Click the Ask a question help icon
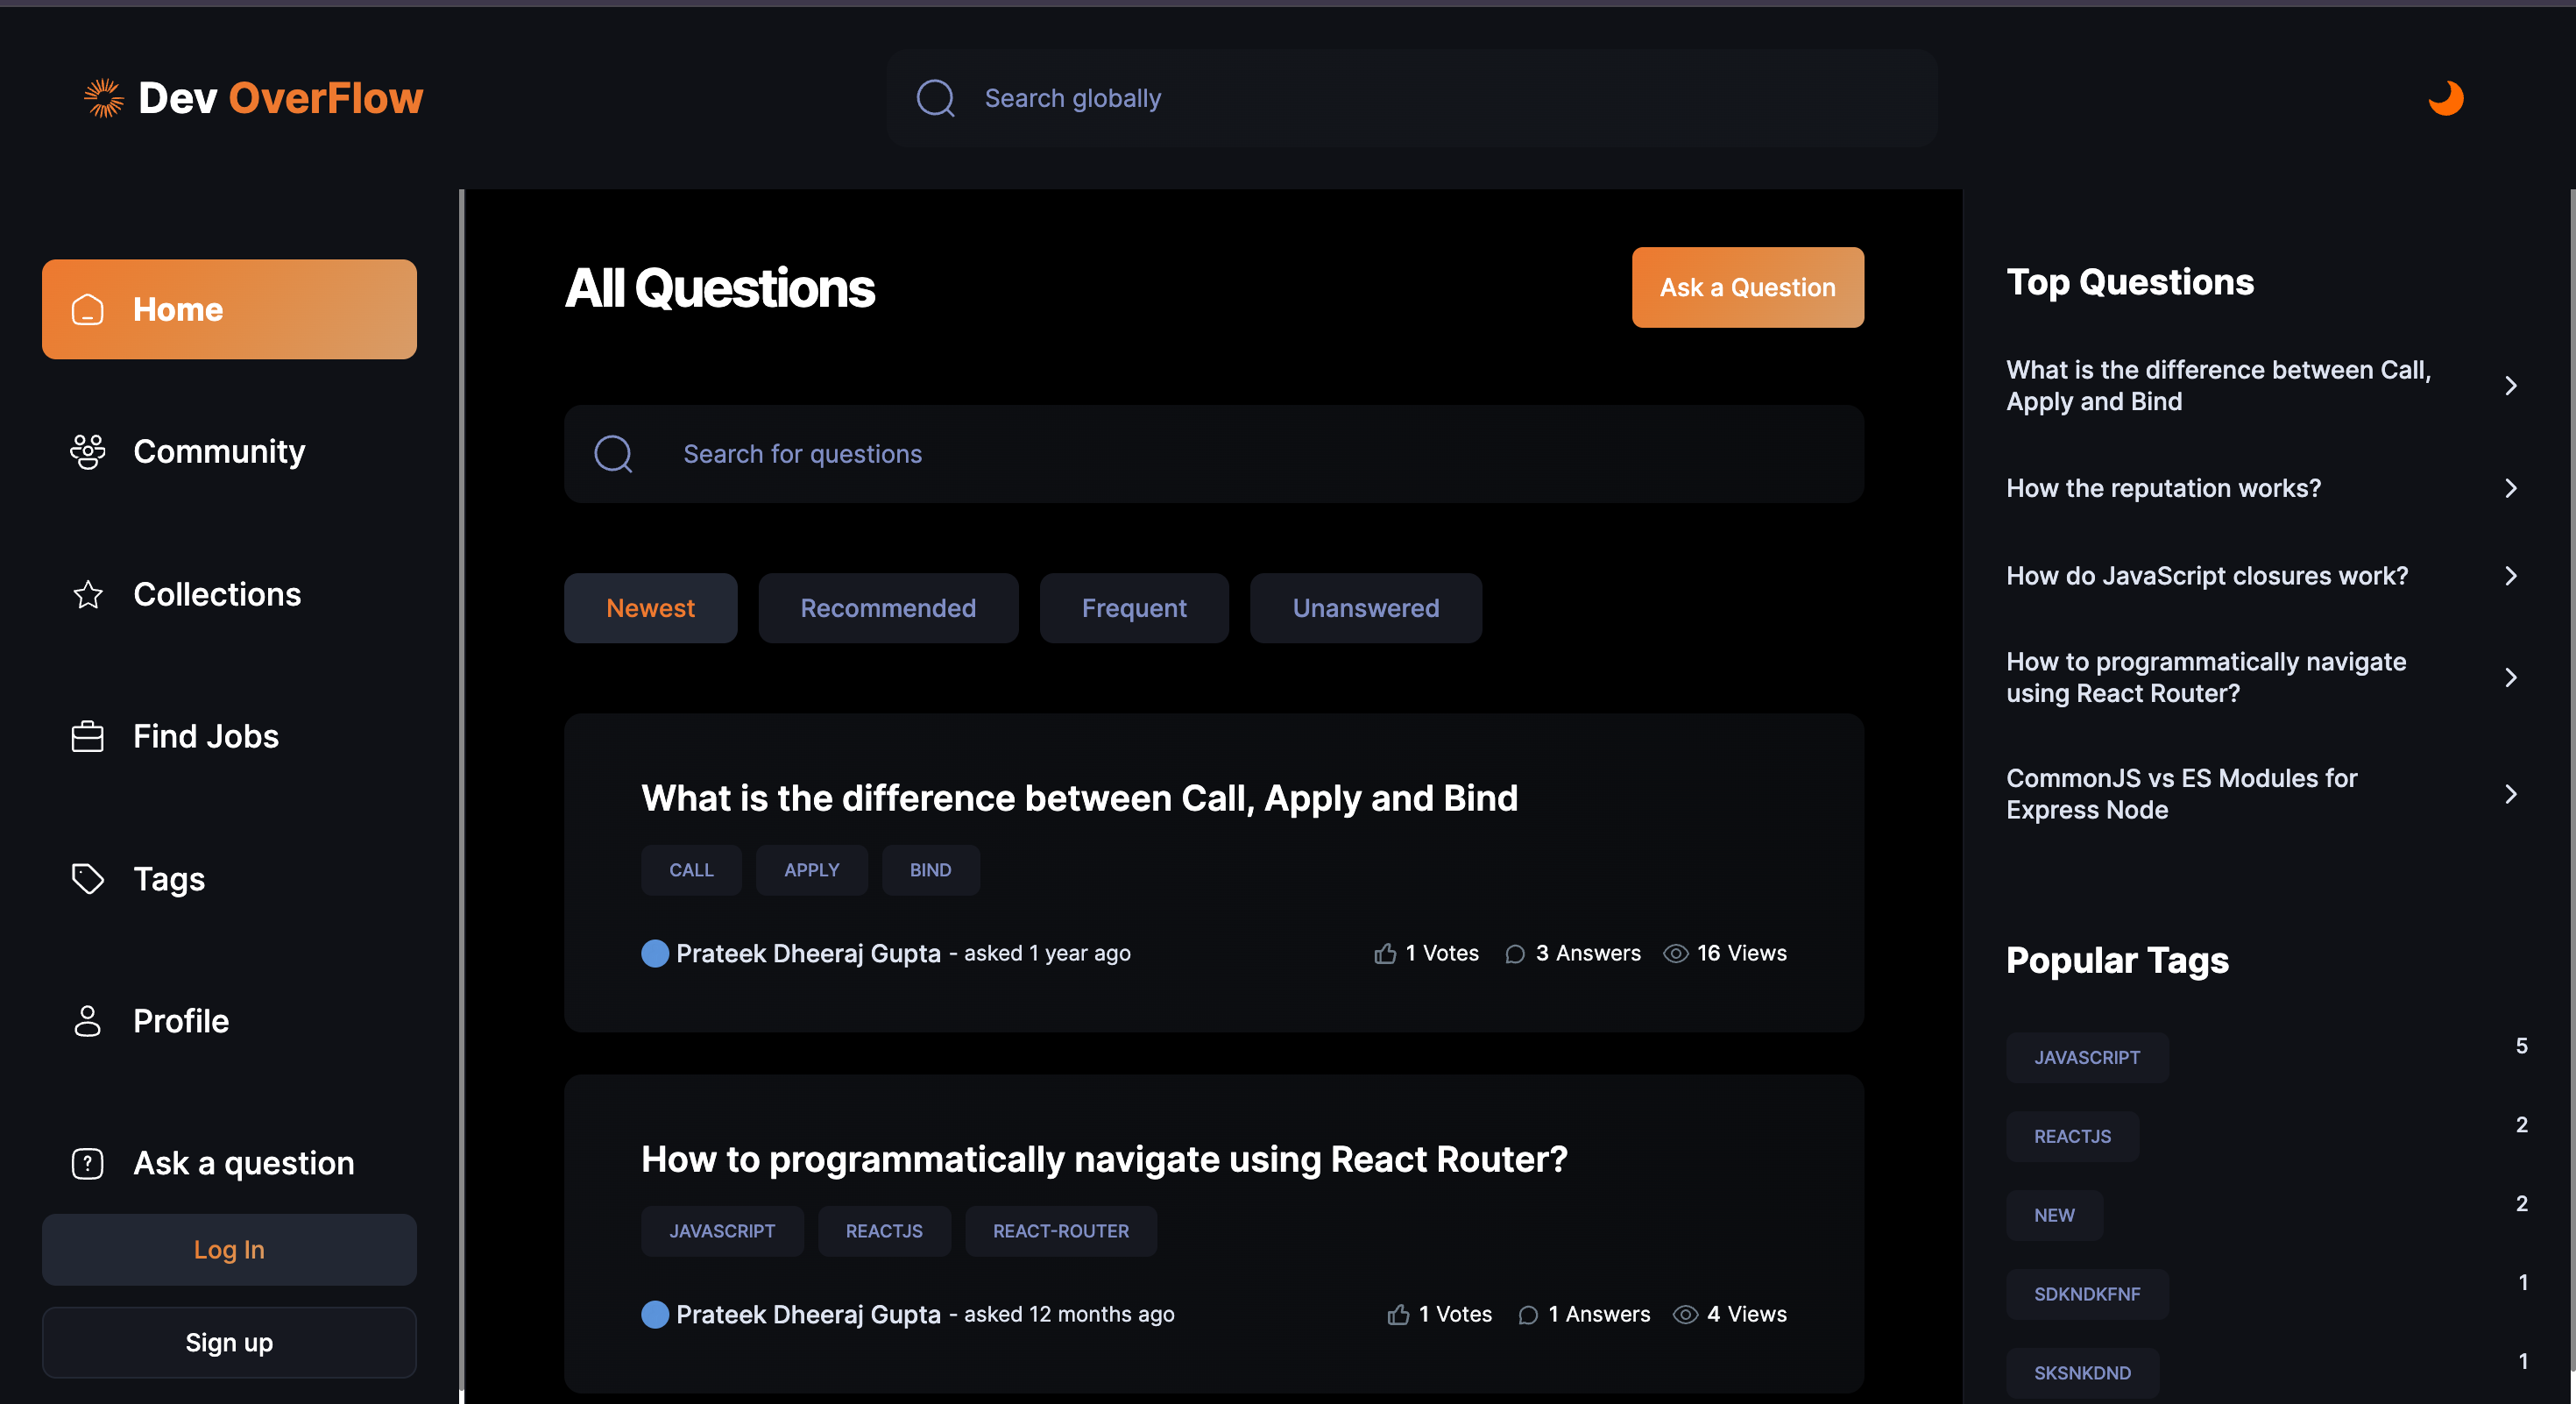The height and width of the screenshot is (1404, 2576). coord(88,1163)
